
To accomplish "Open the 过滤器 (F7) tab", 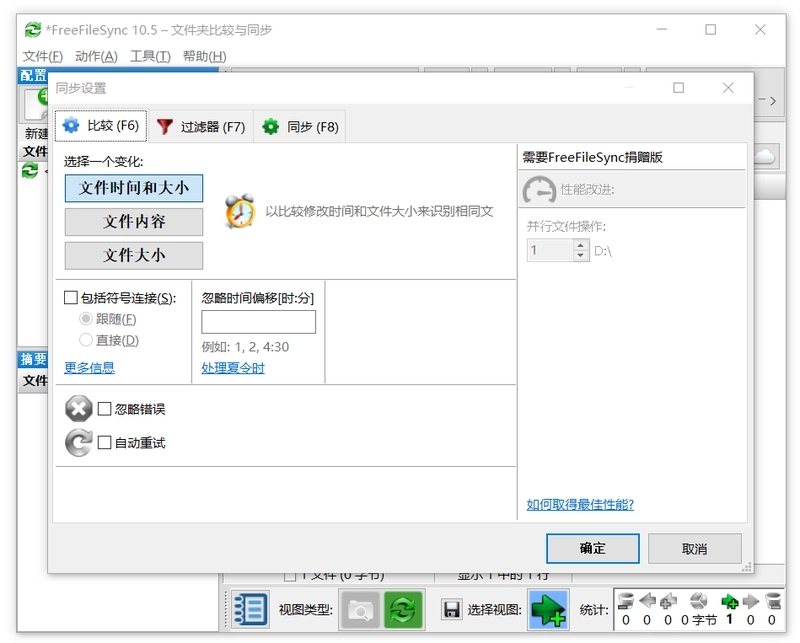I will [201, 127].
